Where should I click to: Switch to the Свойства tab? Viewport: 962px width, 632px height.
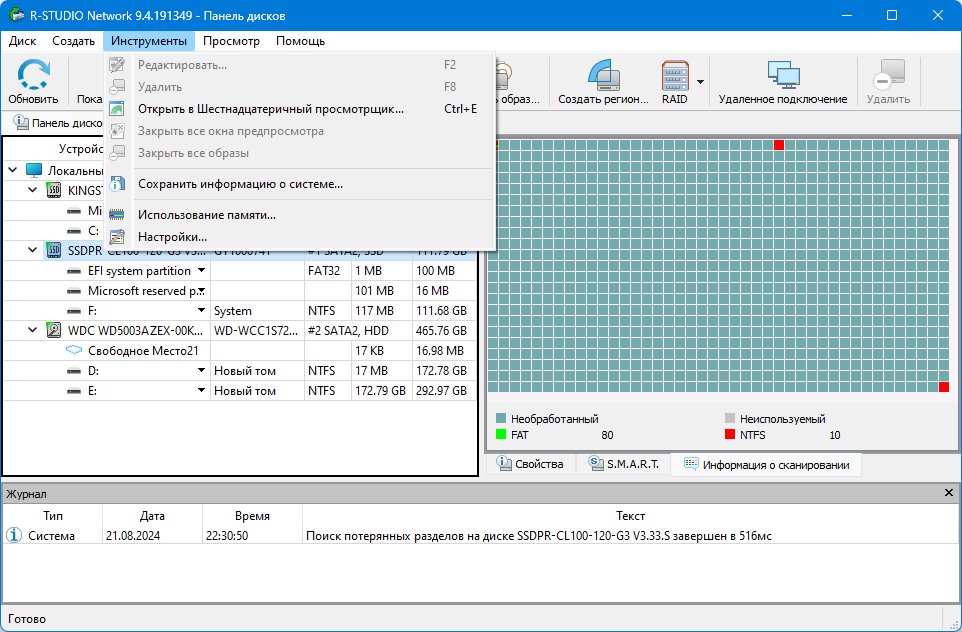coord(531,464)
